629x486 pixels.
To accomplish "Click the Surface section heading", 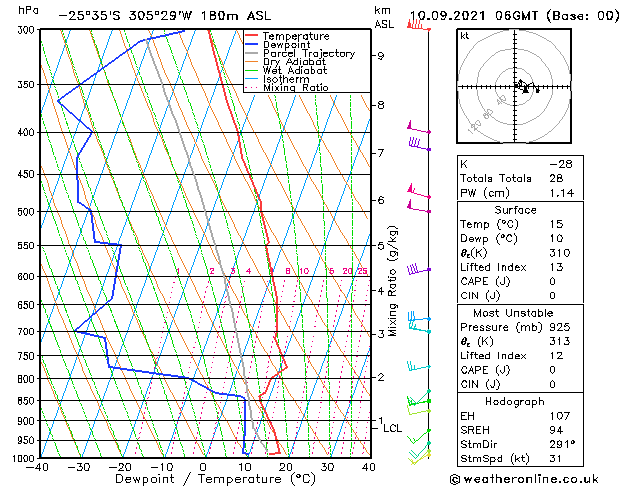I will (515, 210).
